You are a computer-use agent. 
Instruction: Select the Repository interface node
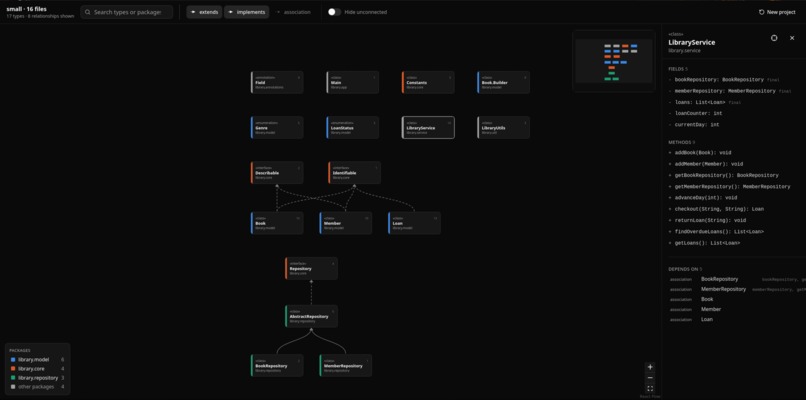tap(312, 268)
